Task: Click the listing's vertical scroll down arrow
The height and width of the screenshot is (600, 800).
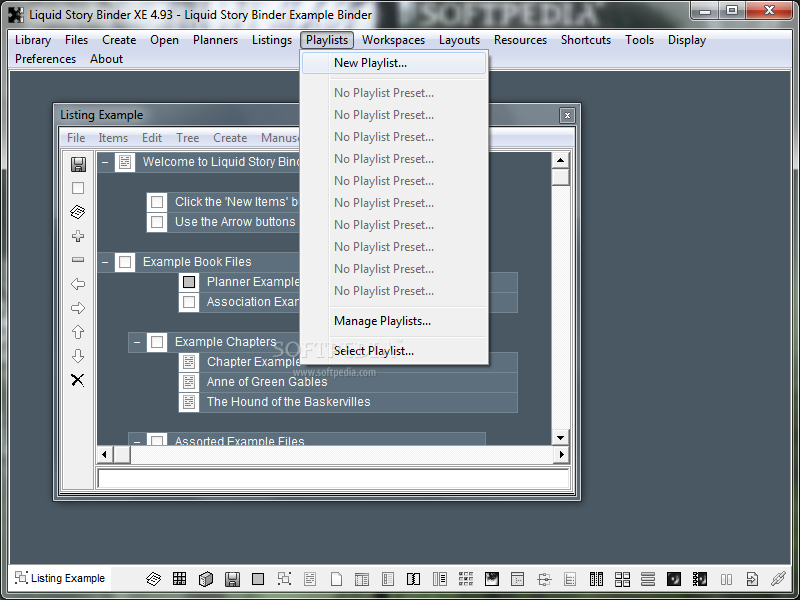Action: 561,437
